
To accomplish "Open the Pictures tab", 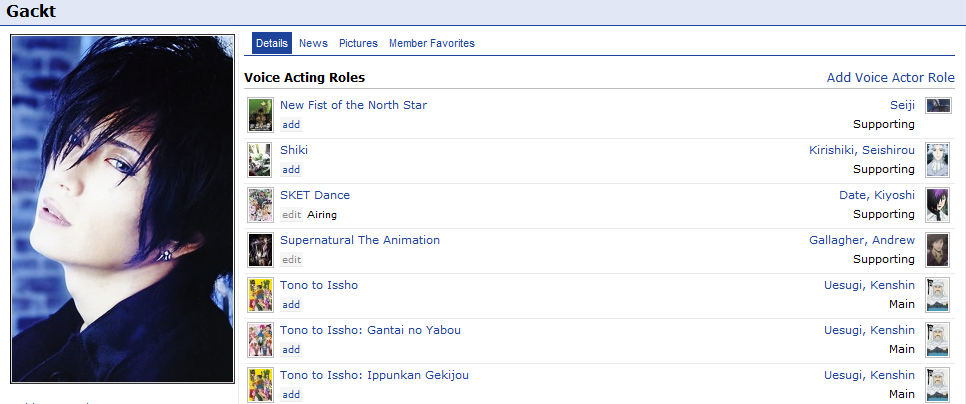I will tap(359, 43).
